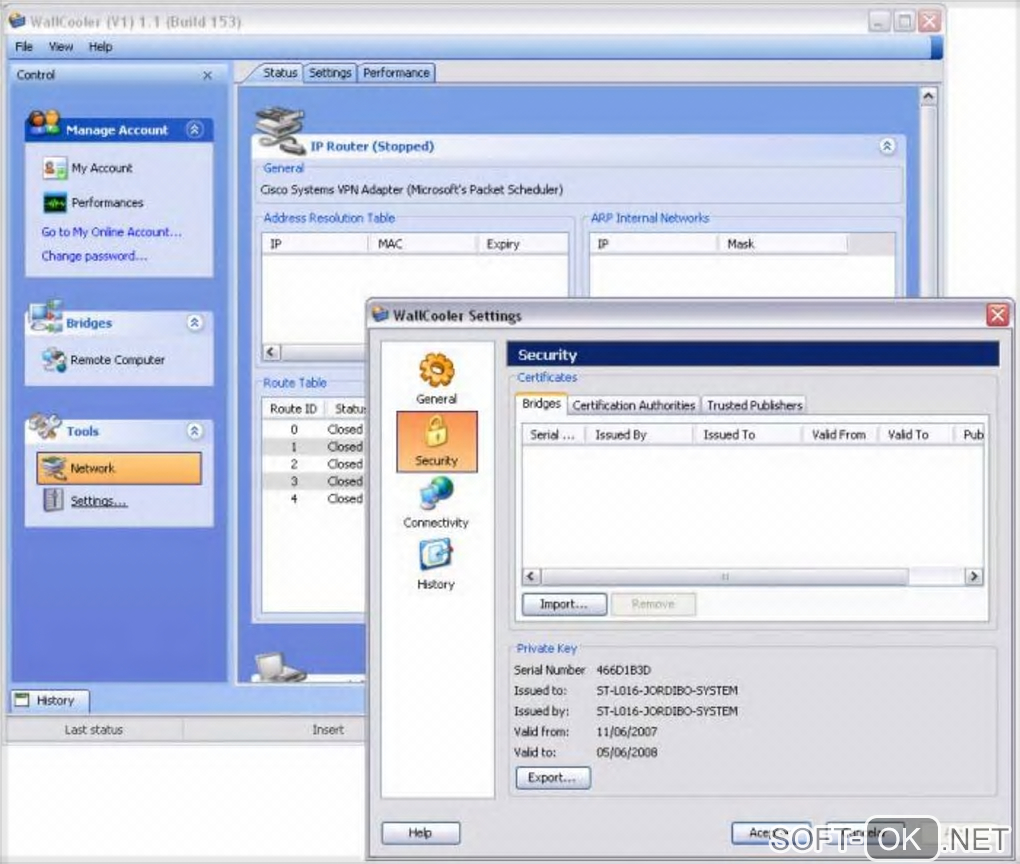1020x864 pixels.
Task: Click certificates list horizontal scrollbar thumb
Action: point(725,577)
